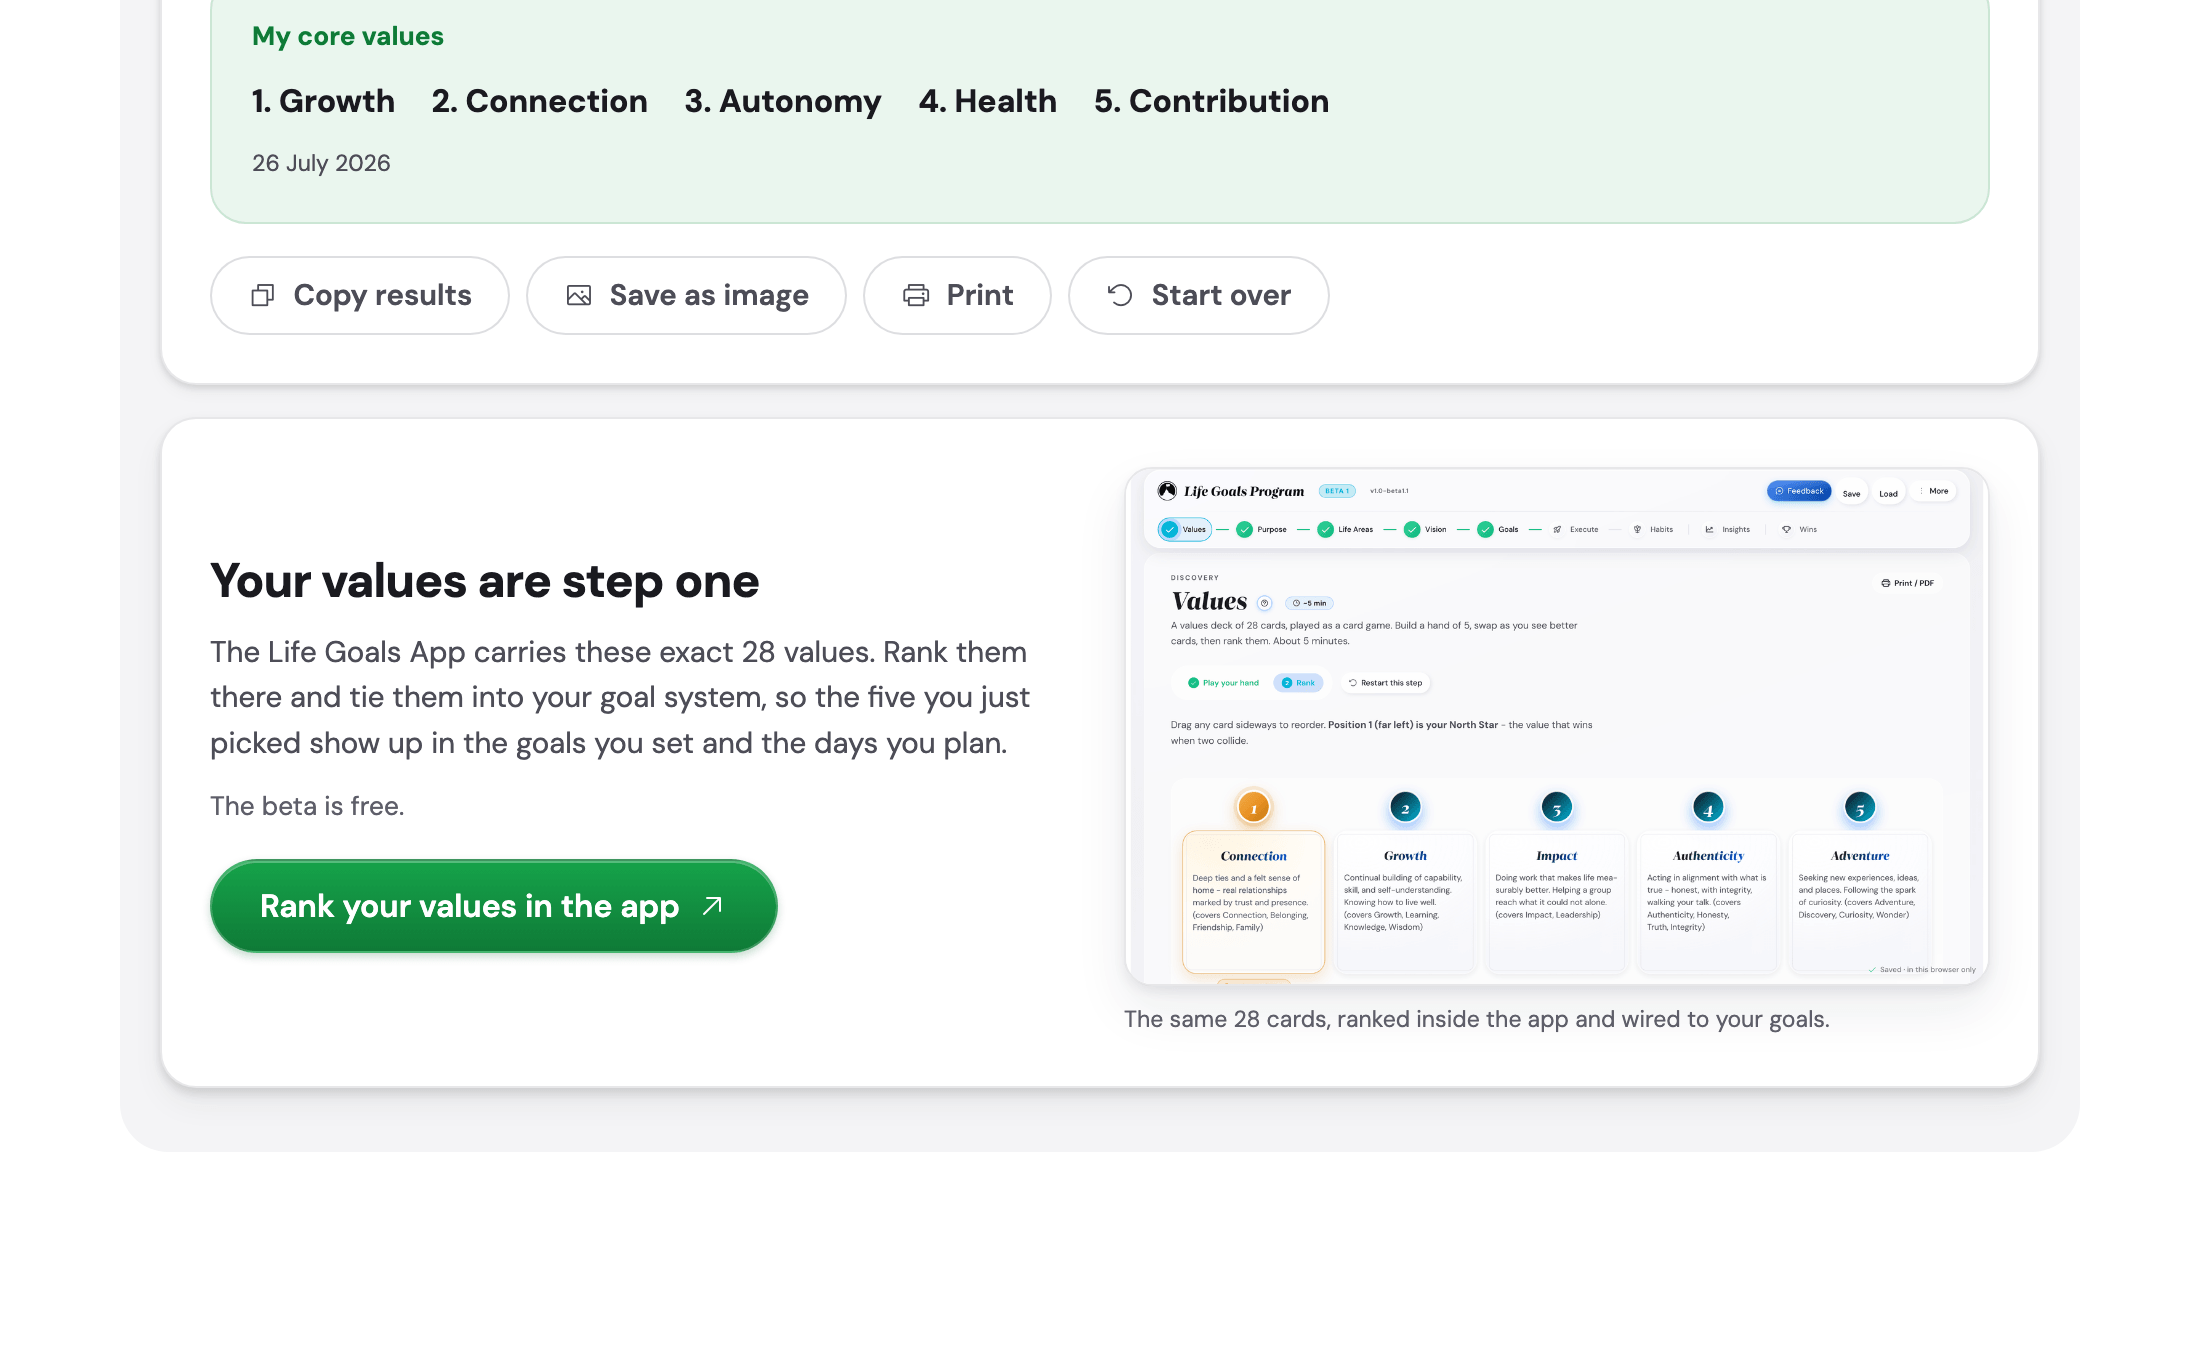Start over the values exercise
The image size is (2200, 1370).
[1198, 296]
